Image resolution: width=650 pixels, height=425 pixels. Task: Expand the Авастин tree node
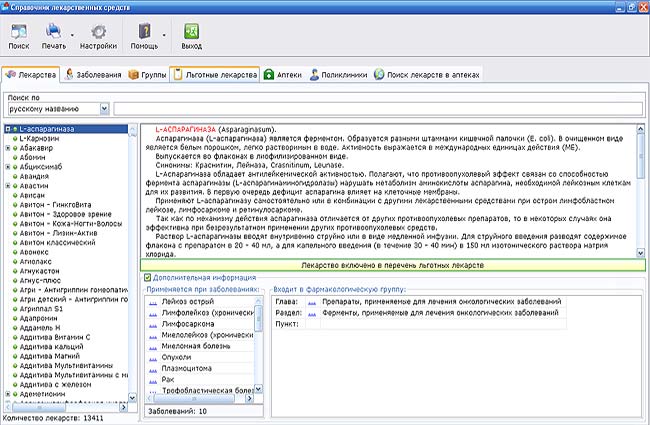(x=7, y=186)
